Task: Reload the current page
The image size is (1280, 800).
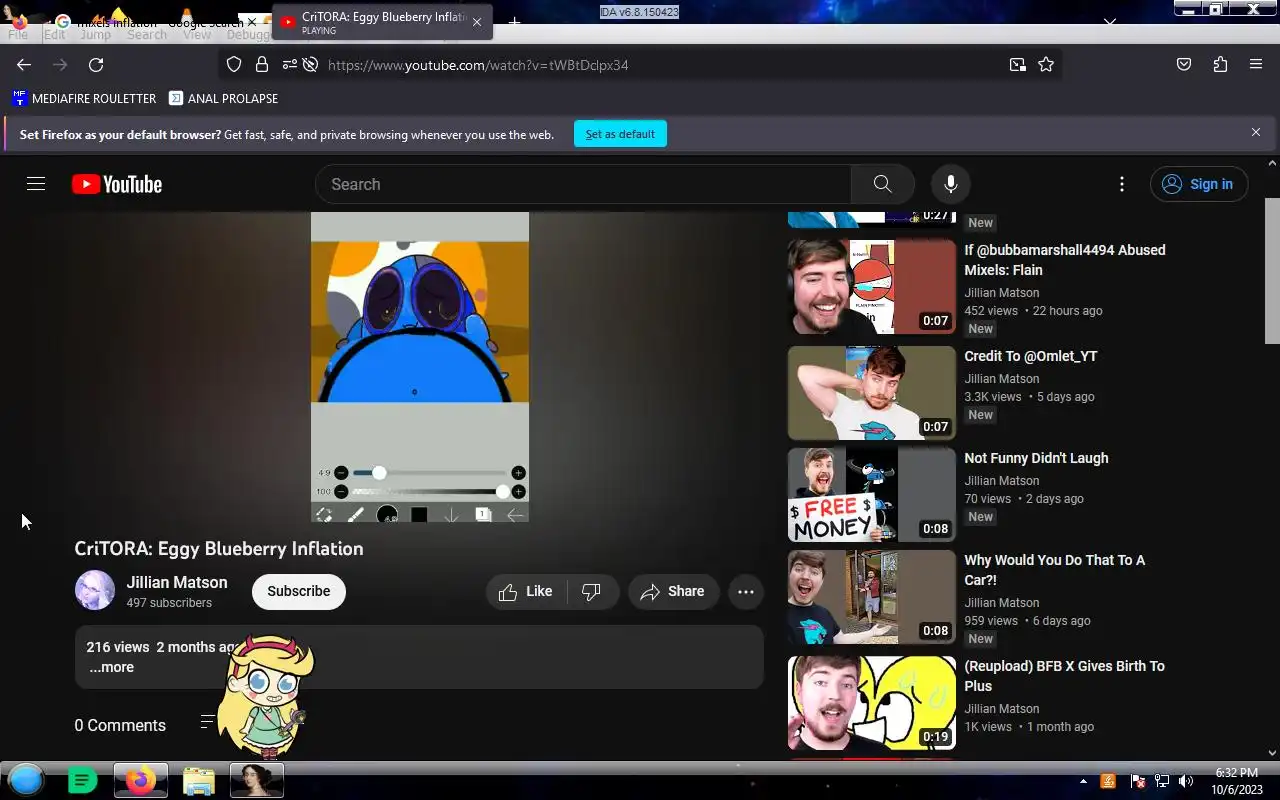Action: [x=96, y=65]
